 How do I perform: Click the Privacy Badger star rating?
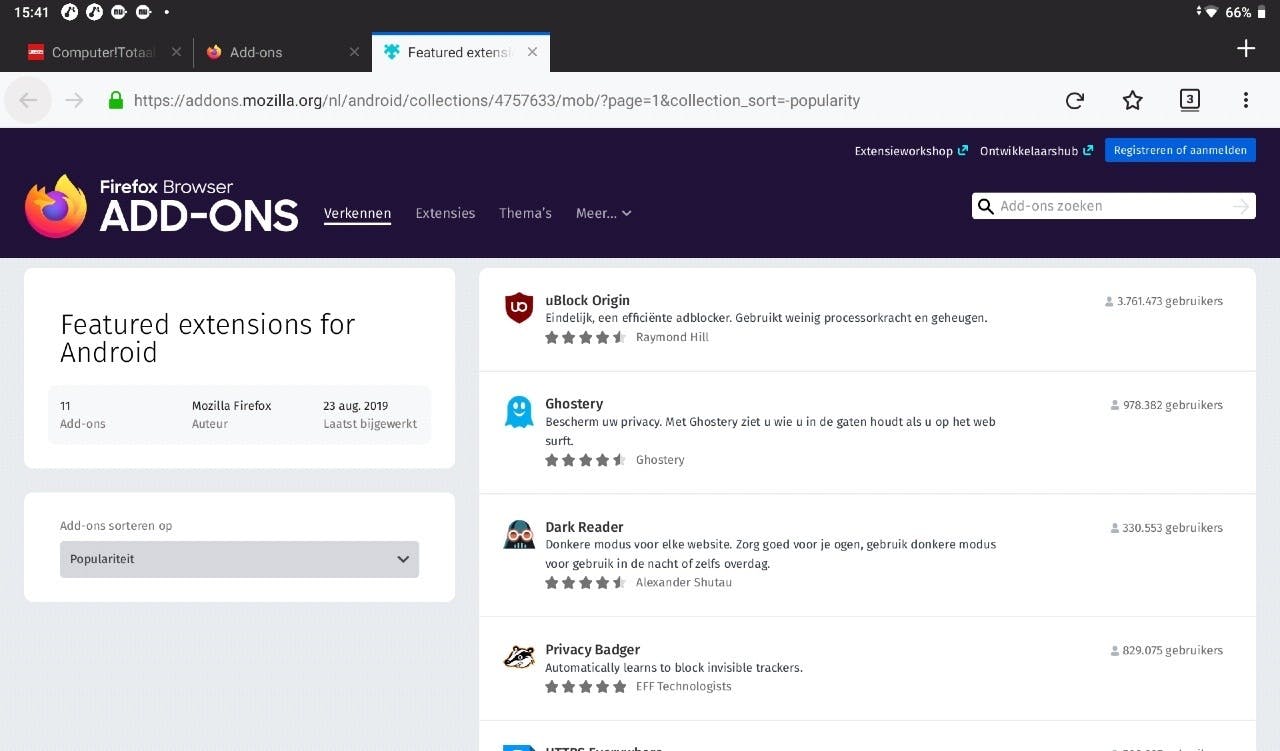click(x=585, y=687)
